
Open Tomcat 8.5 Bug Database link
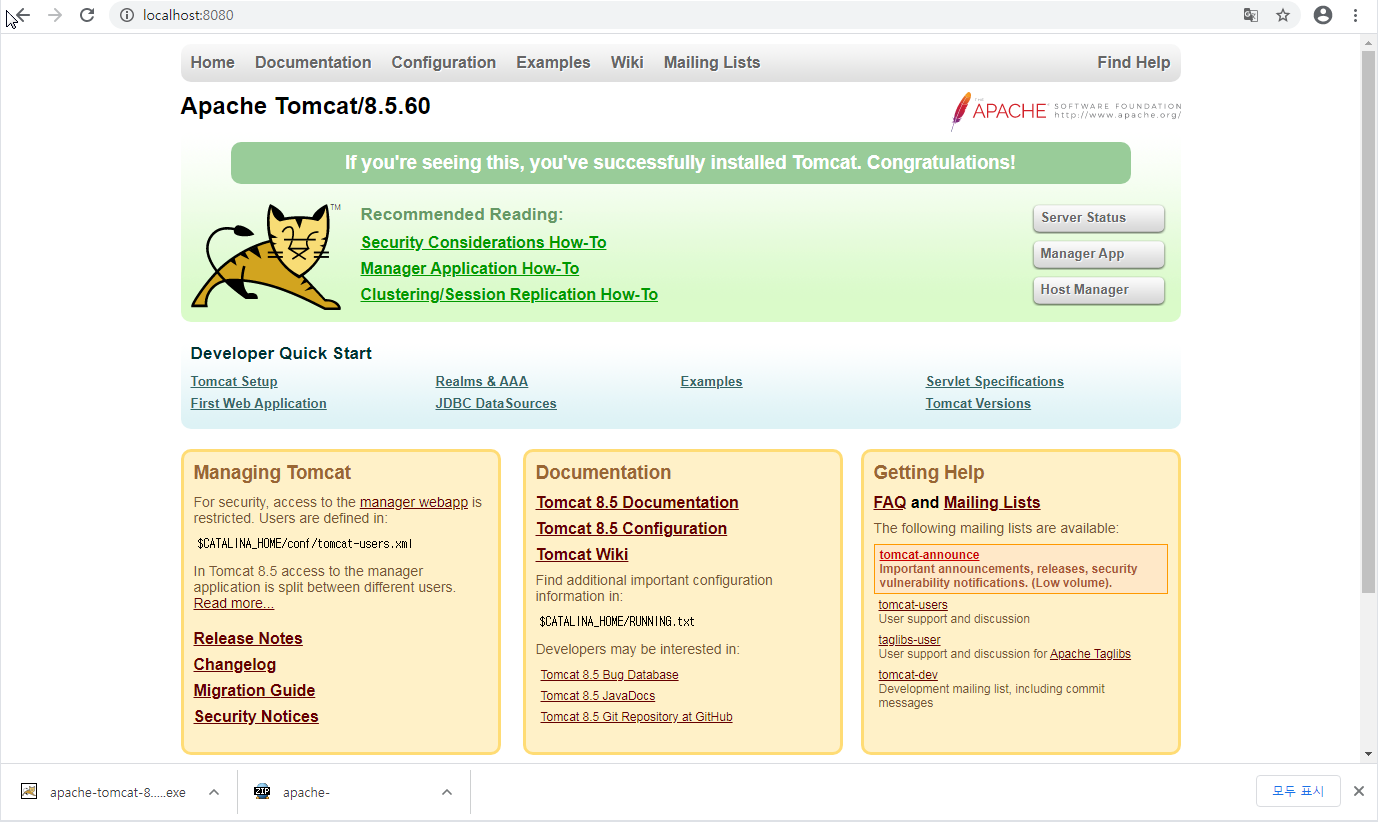click(609, 675)
